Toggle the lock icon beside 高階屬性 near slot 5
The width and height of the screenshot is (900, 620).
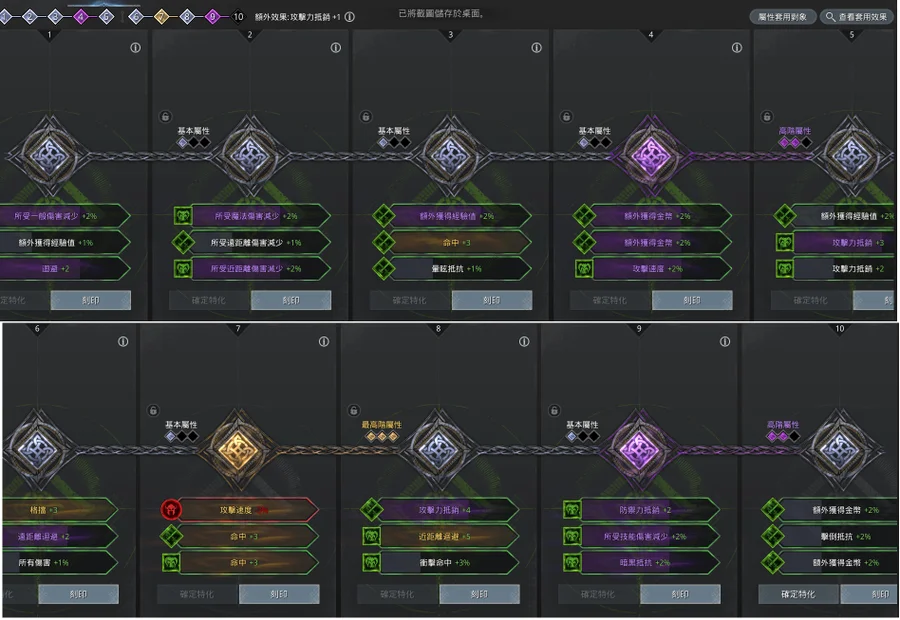click(x=767, y=117)
